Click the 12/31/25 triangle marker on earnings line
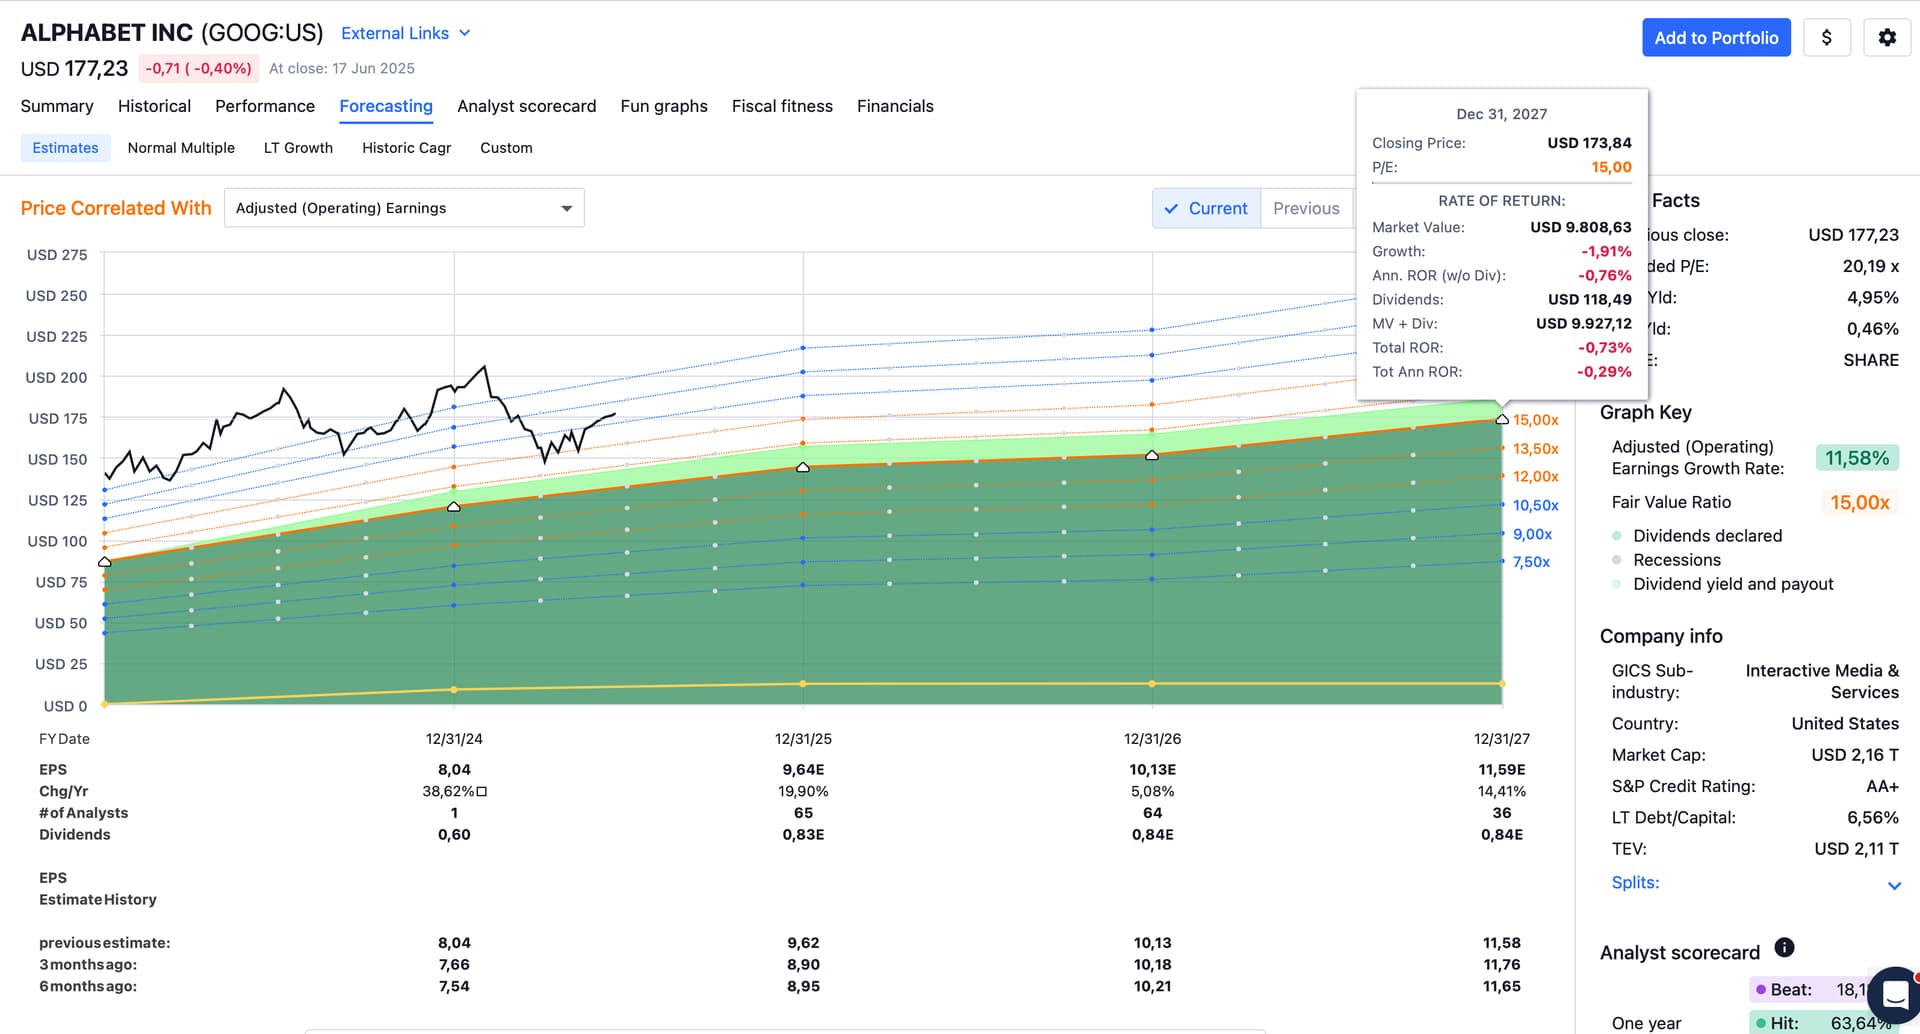Image resolution: width=1920 pixels, height=1034 pixels. coord(803,467)
